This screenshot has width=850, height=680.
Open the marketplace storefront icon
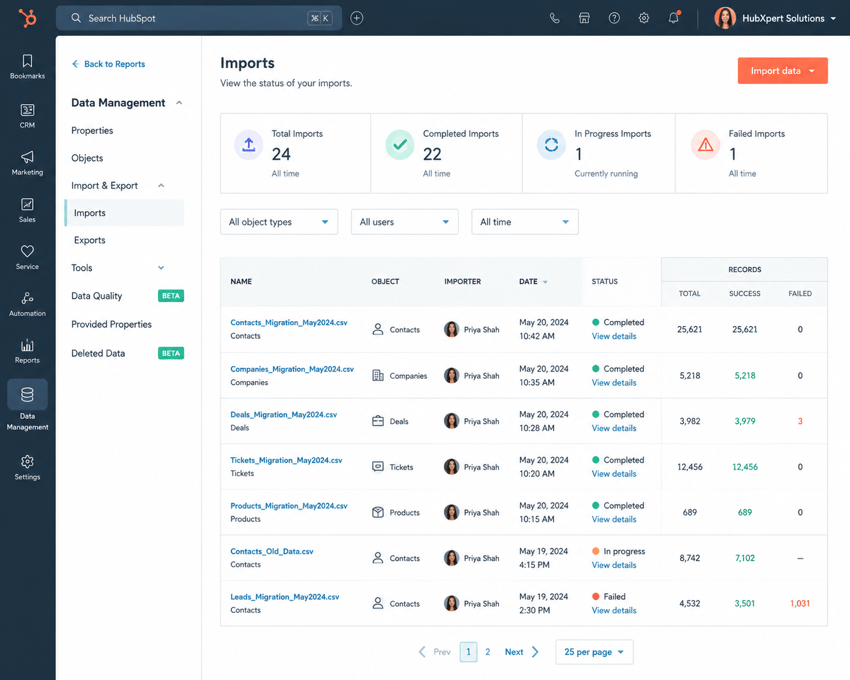584,18
